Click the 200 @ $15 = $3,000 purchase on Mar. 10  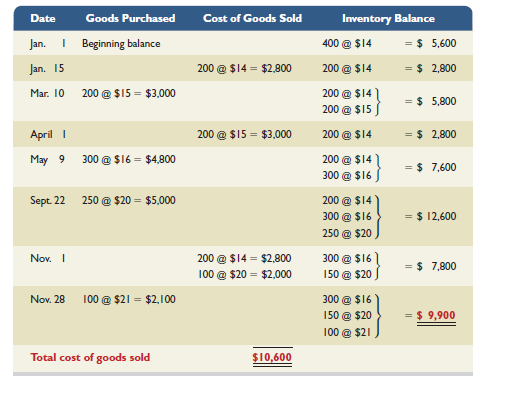tap(129, 93)
